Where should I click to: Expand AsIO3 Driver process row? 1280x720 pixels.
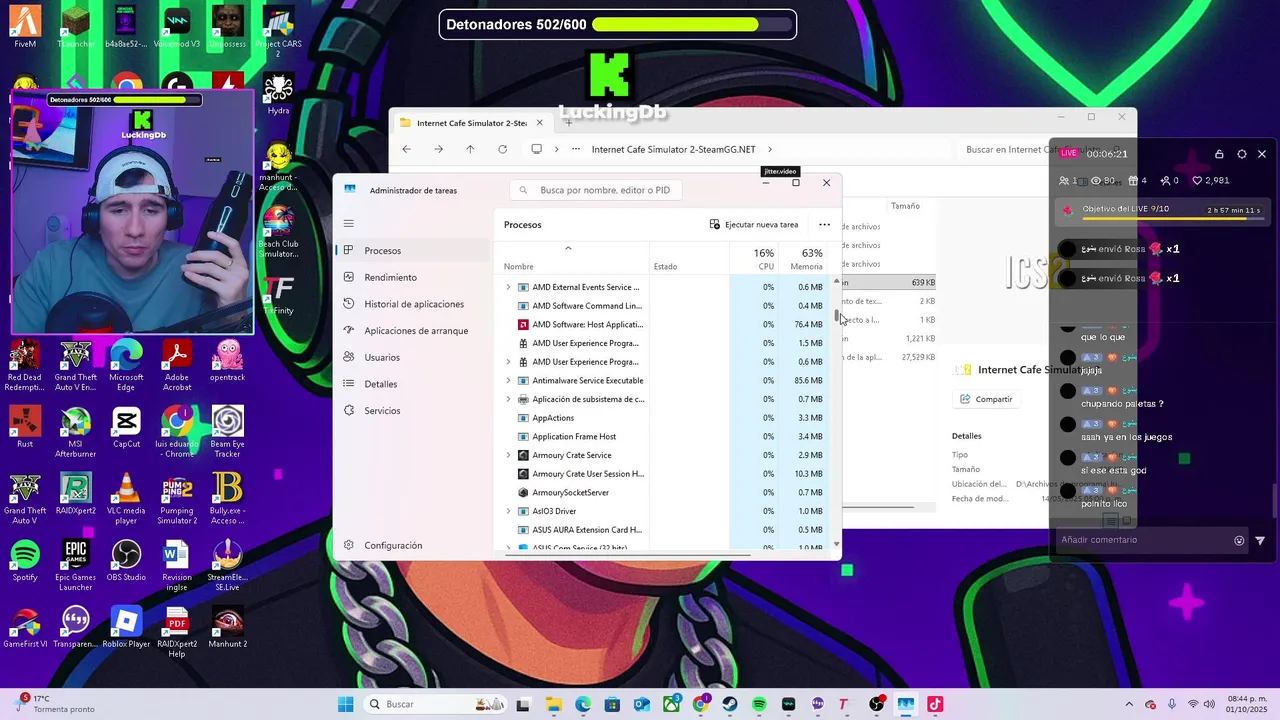pyautogui.click(x=508, y=511)
